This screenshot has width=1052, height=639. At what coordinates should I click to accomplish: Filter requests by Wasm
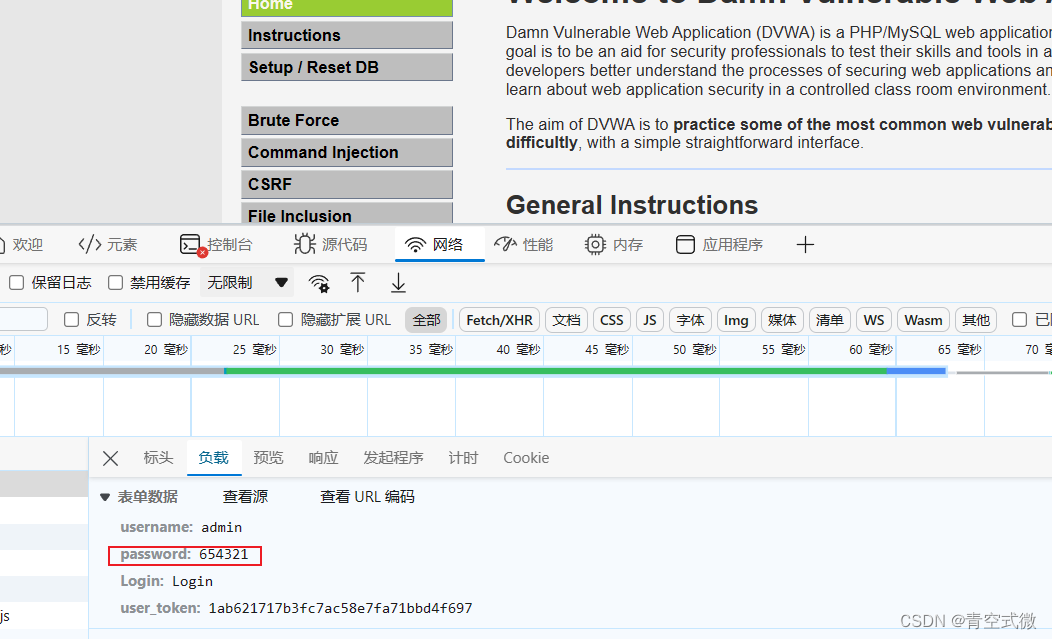923,320
